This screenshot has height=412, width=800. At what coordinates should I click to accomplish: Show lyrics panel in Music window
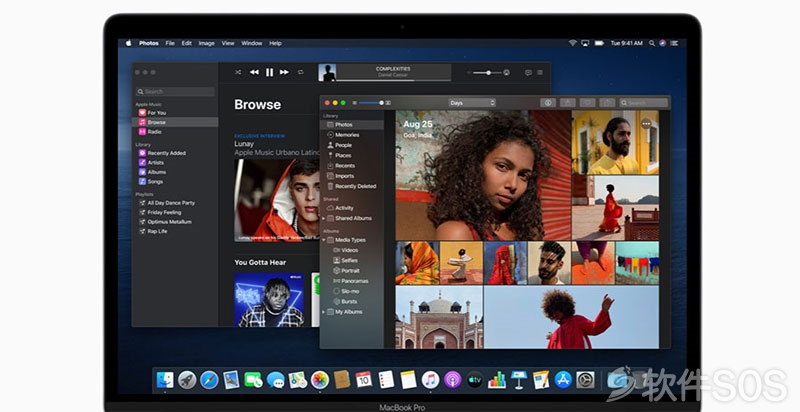(x=528, y=73)
